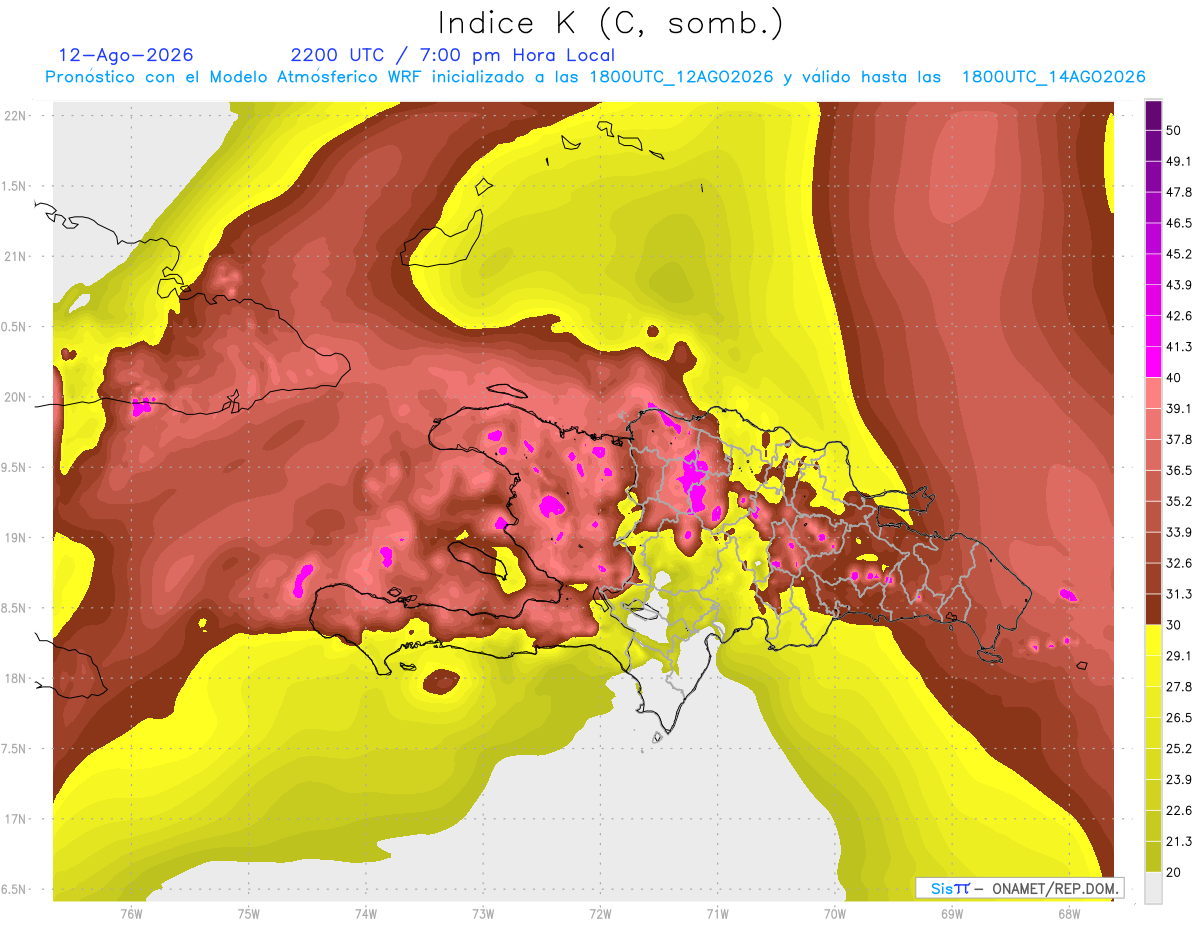This screenshot has width=1200, height=927.
Task: Pick the magenta swatch between 40 and 41.3
Action: pos(1153,362)
